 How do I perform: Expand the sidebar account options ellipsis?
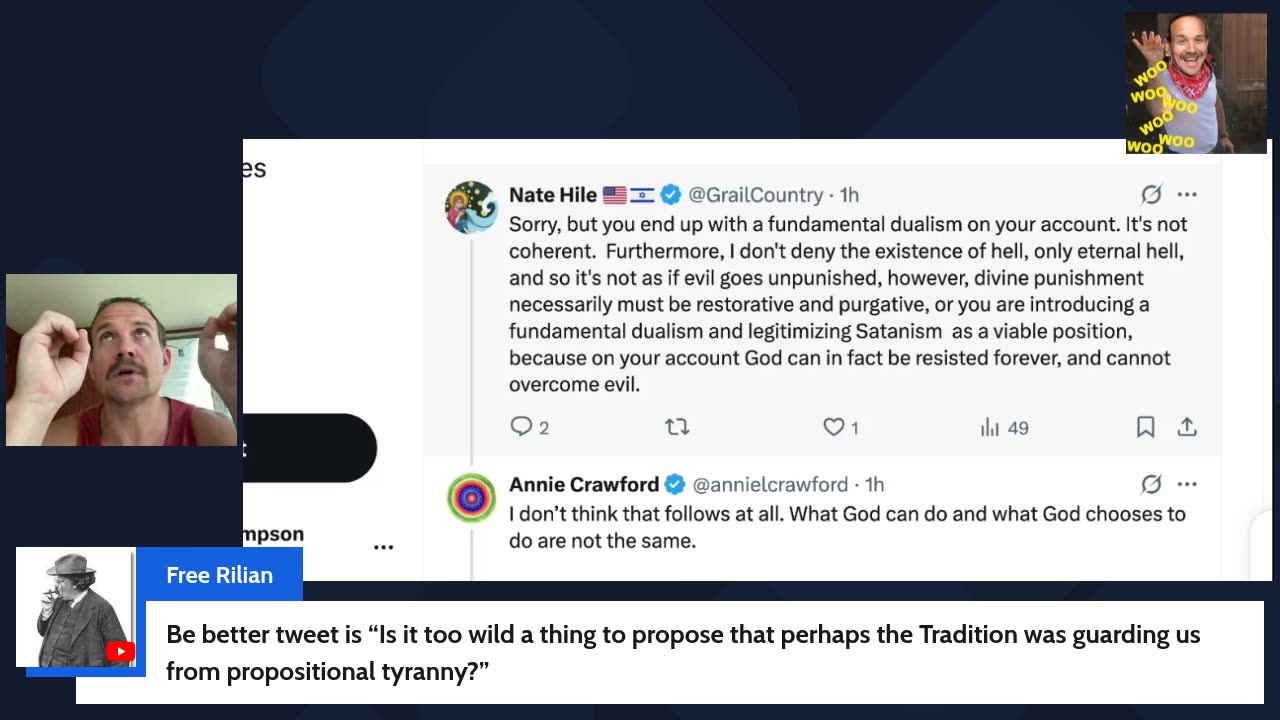coord(383,547)
